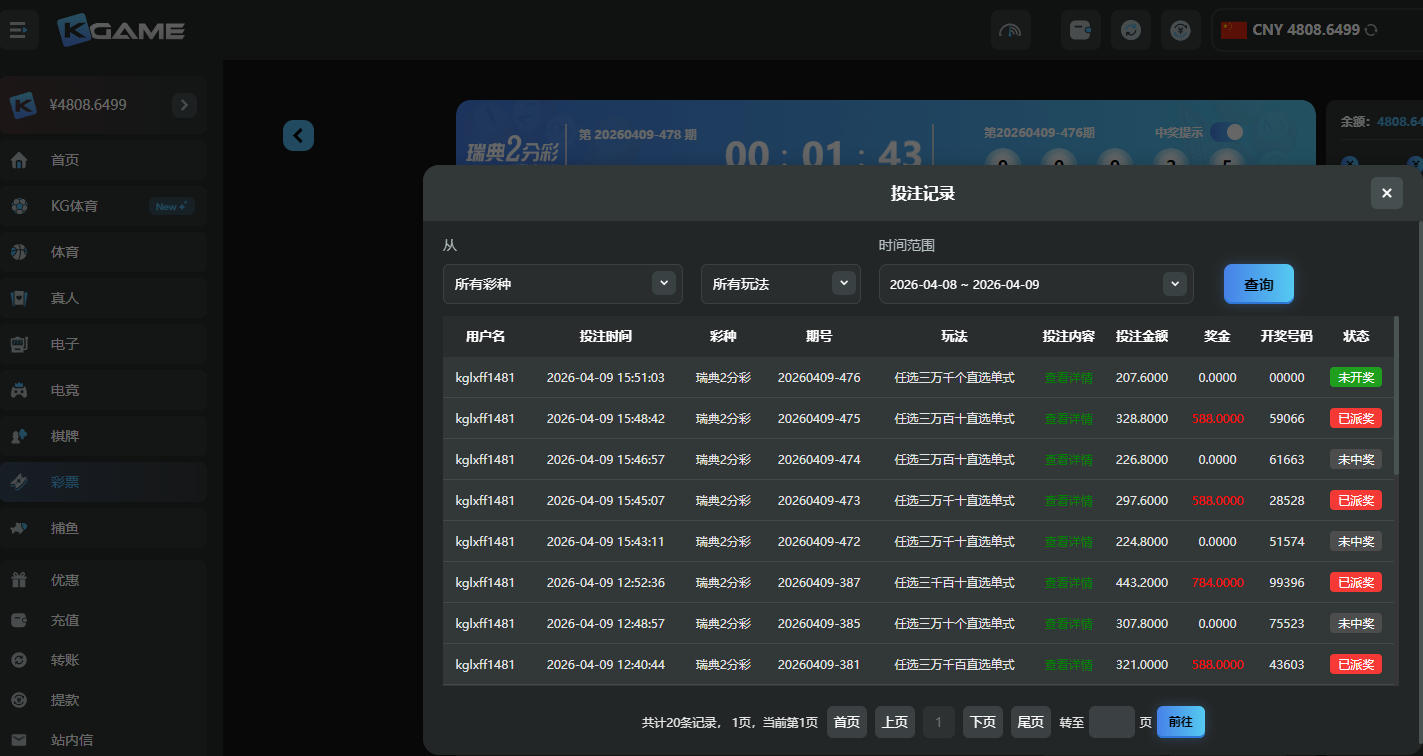View 查看详情 for period 20260409-476

(1068, 378)
